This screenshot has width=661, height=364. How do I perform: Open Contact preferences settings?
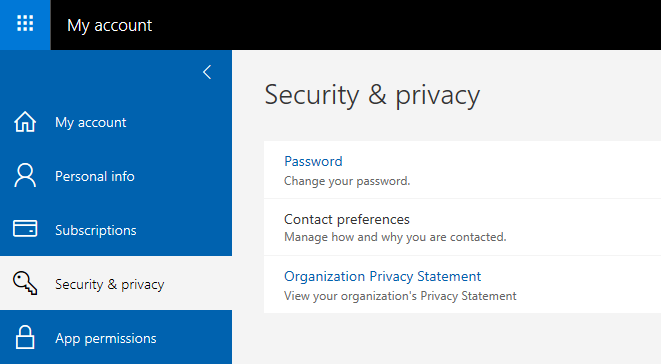pyautogui.click(x=347, y=219)
